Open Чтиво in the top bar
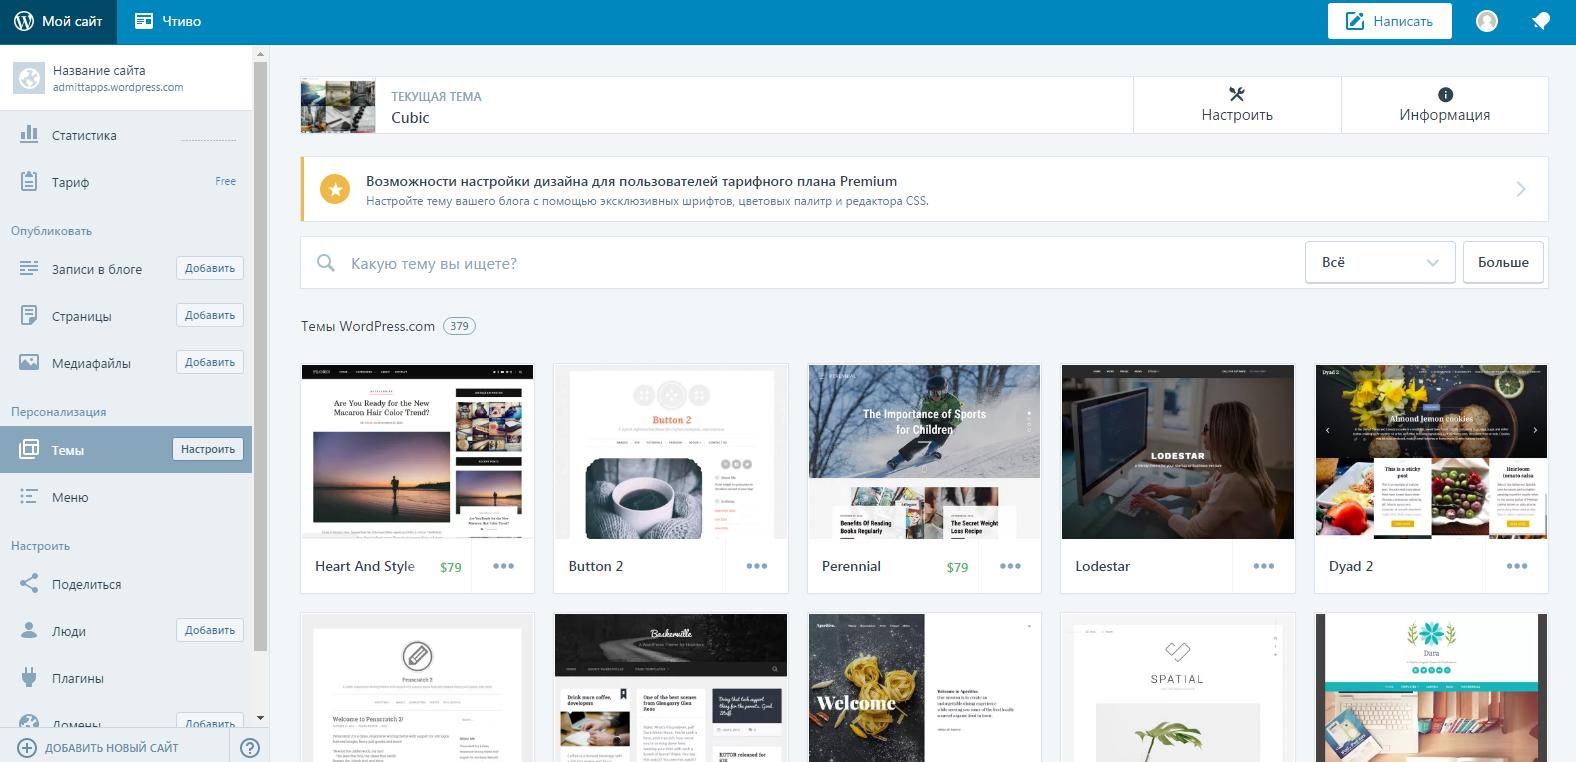Viewport: 1576px width, 762px height. [x=168, y=21]
